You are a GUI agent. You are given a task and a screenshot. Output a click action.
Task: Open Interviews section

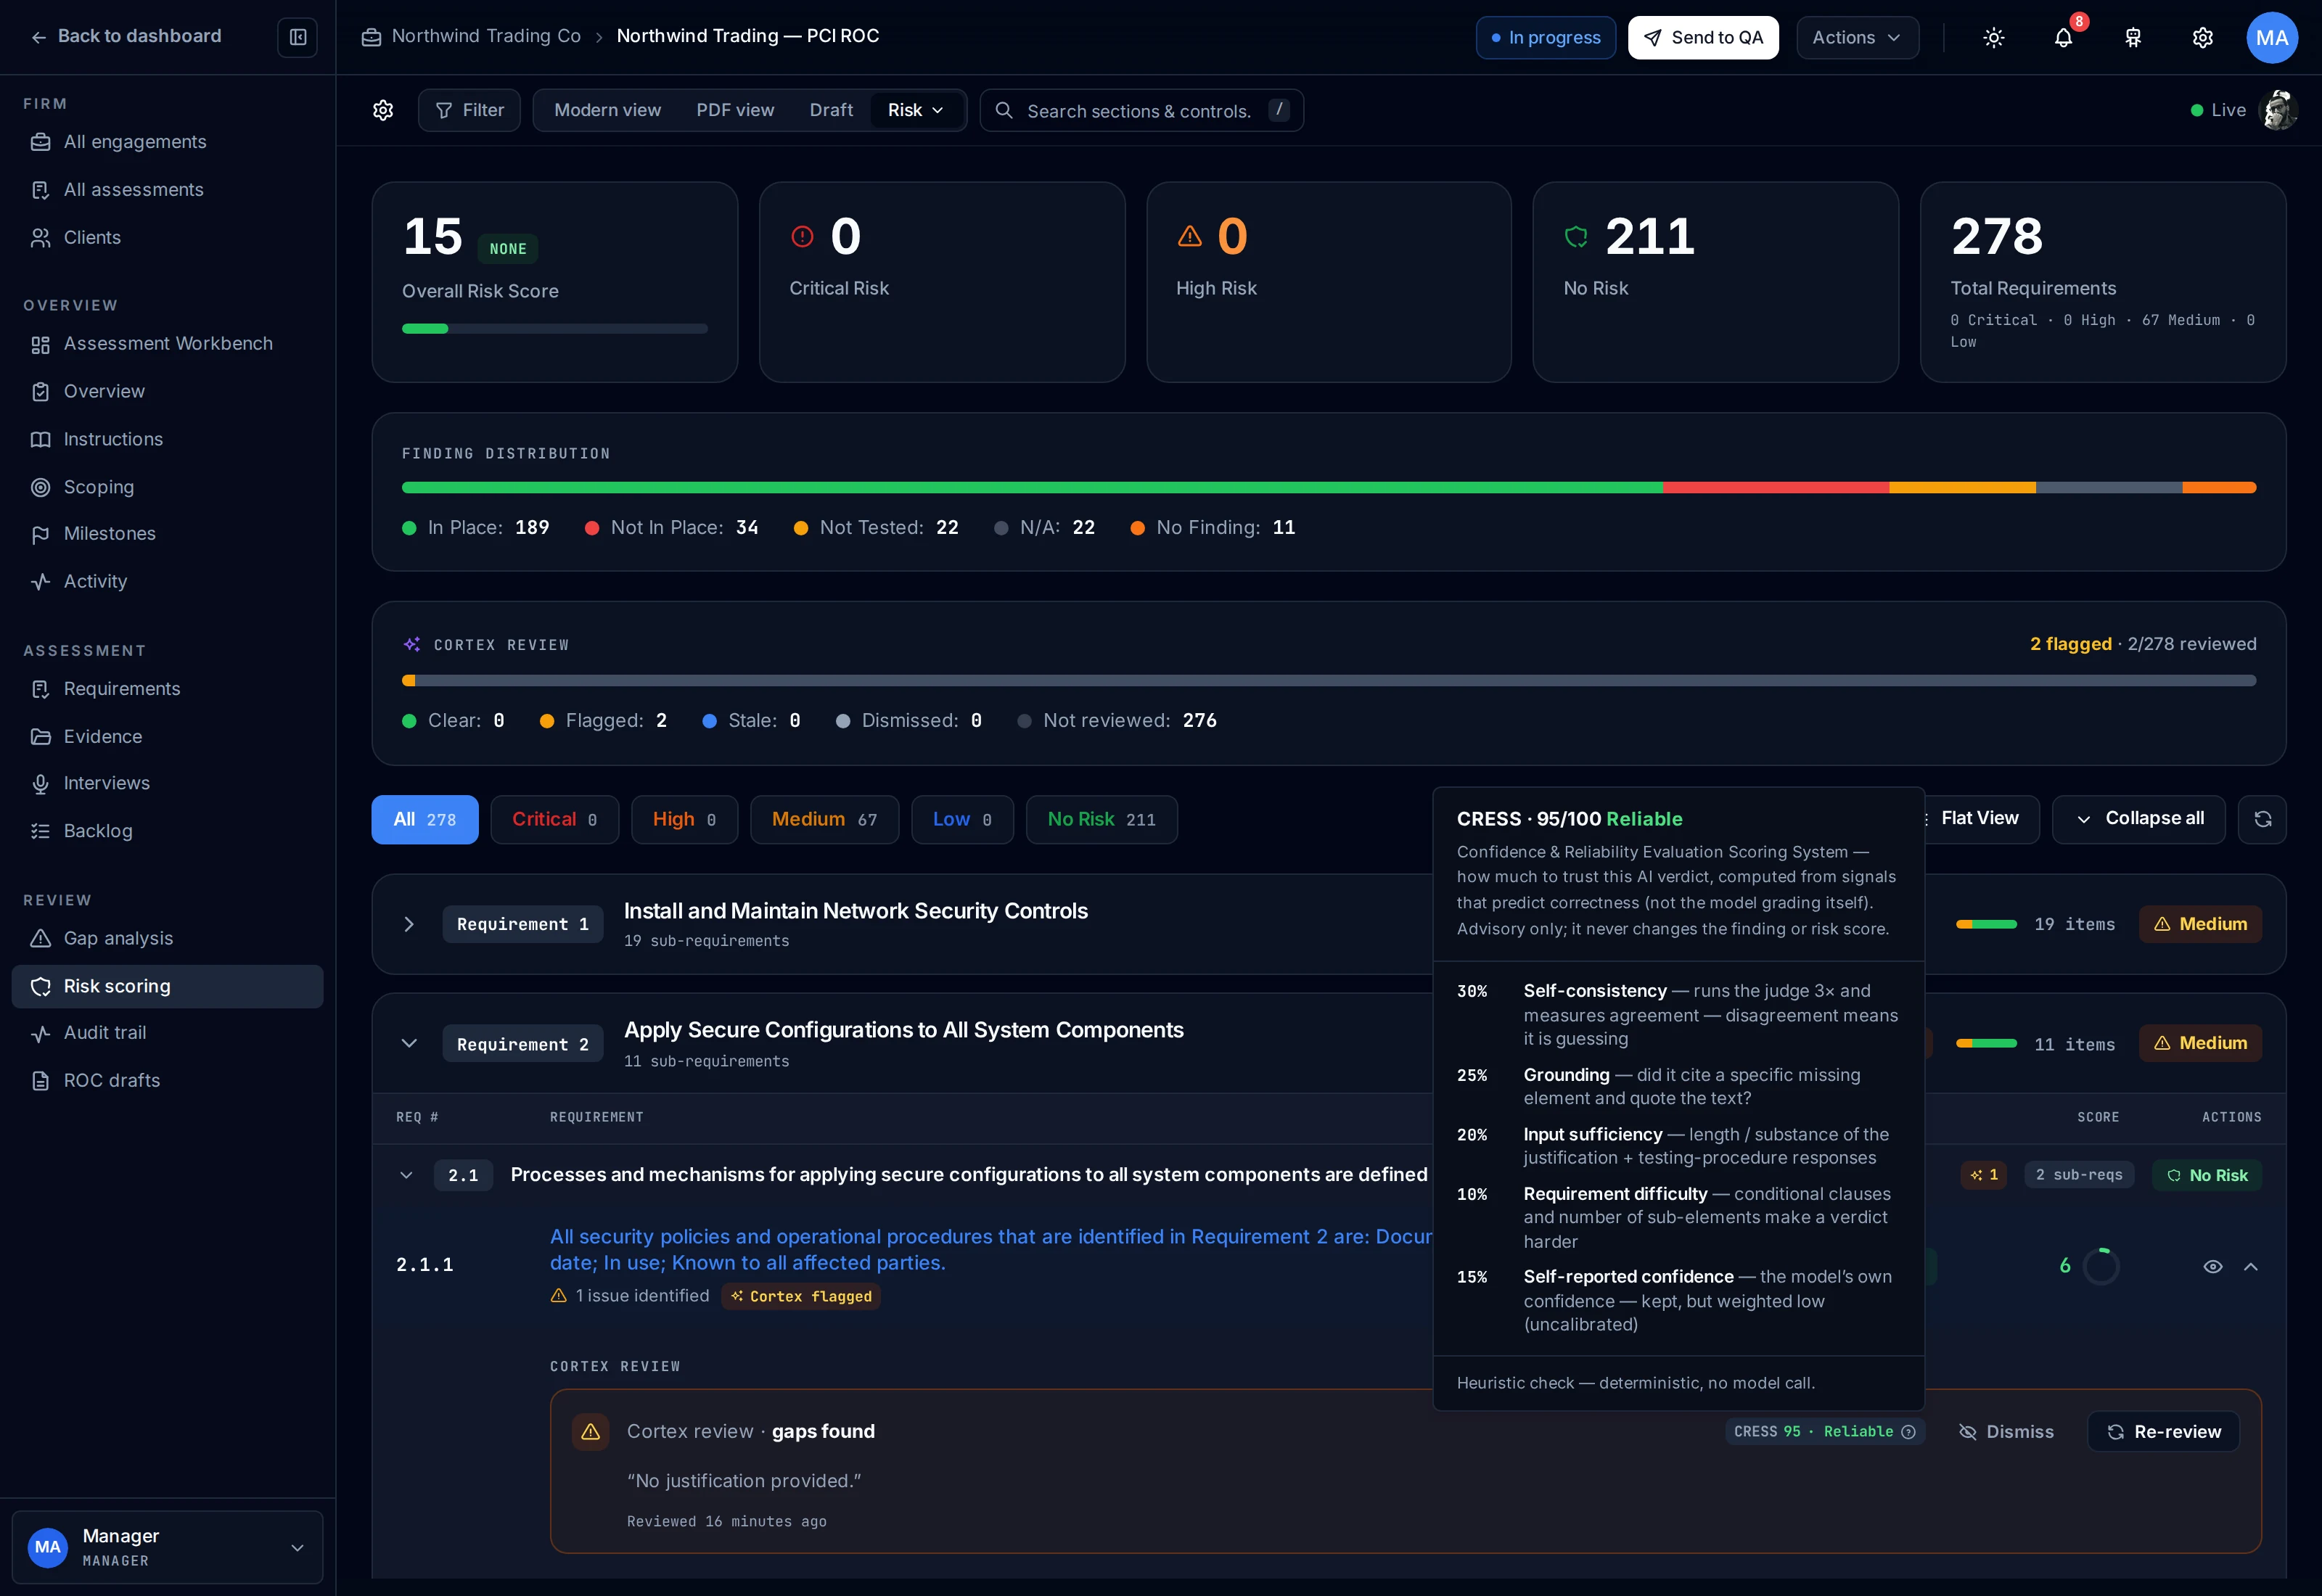coord(167,784)
